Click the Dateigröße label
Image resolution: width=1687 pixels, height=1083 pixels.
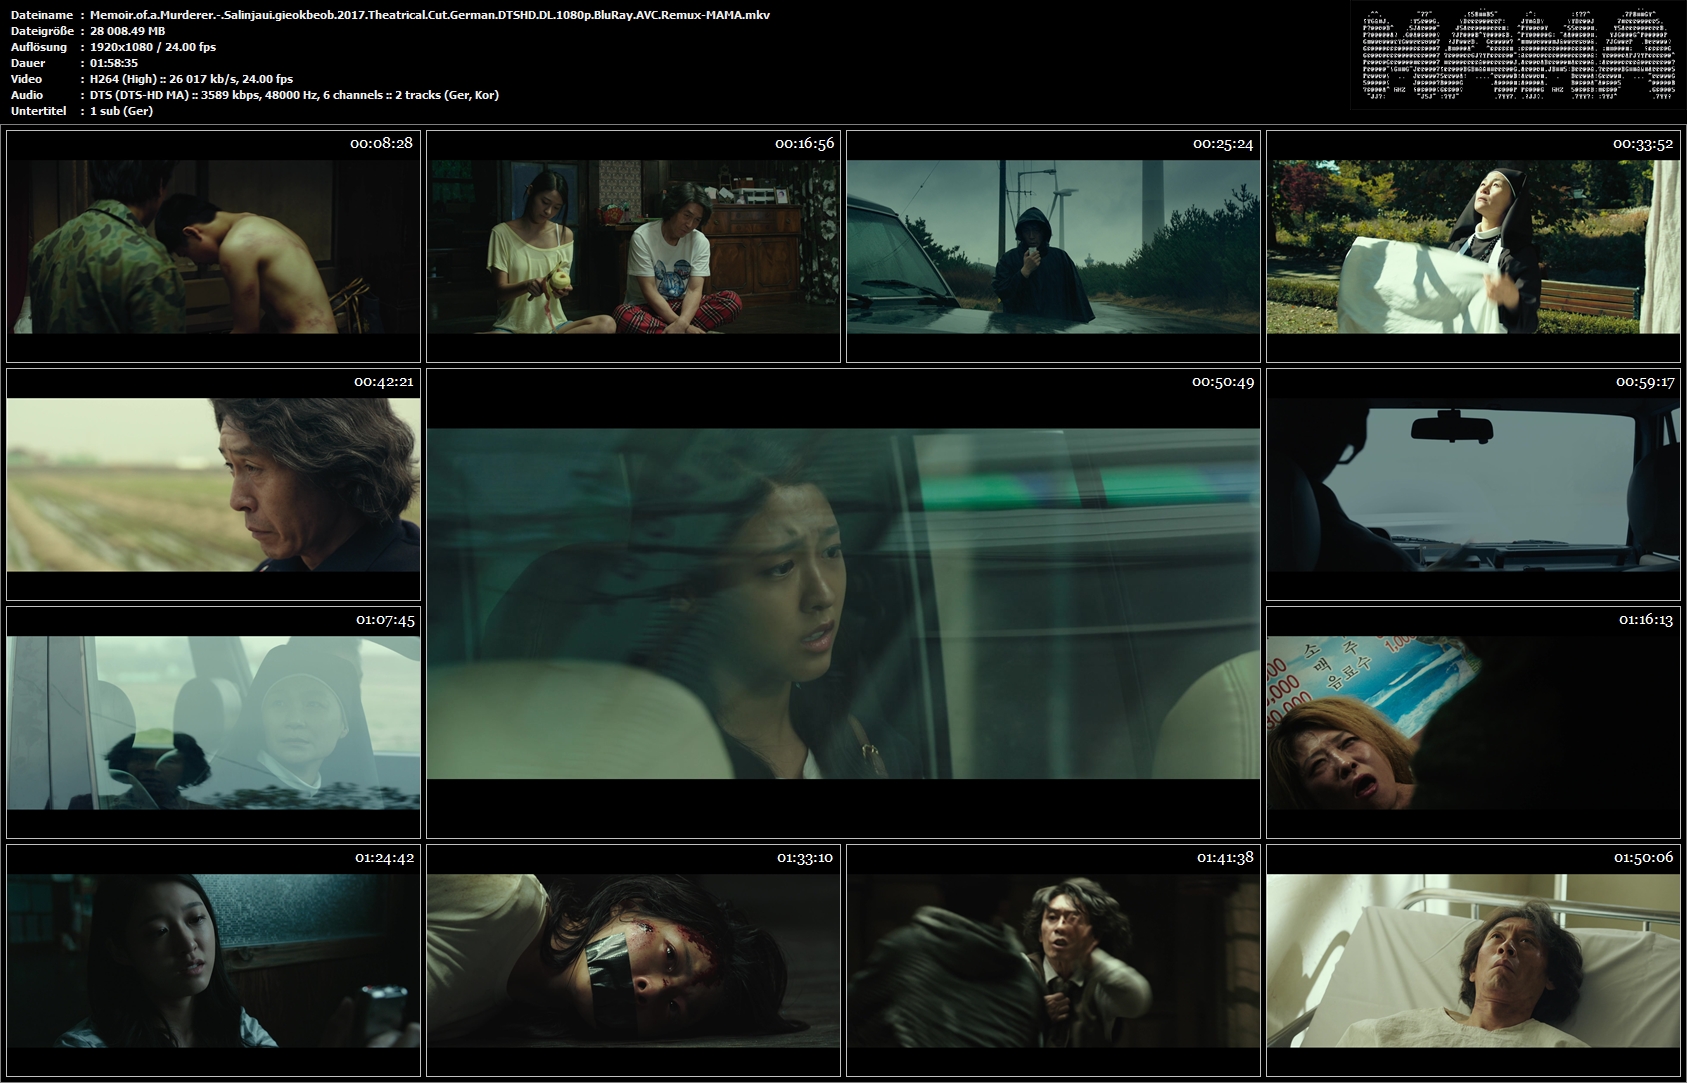point(42,31)
